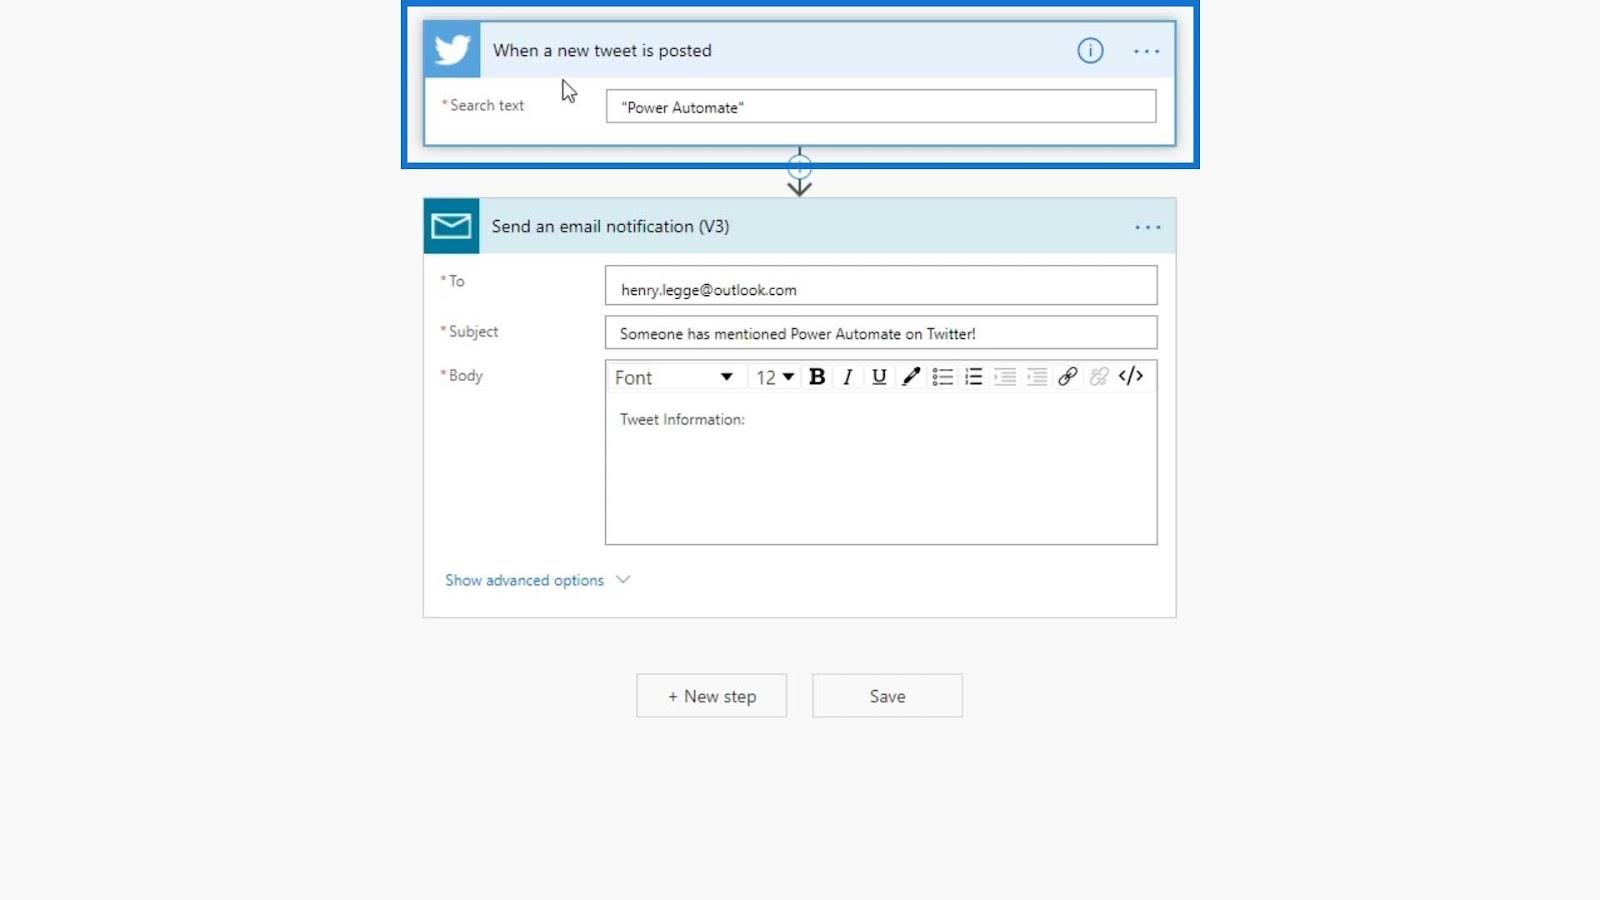The height and width of the screenshot is (900, 1600).
Task: Open the ellipsis menu on email action
Action: (1148, 227)
